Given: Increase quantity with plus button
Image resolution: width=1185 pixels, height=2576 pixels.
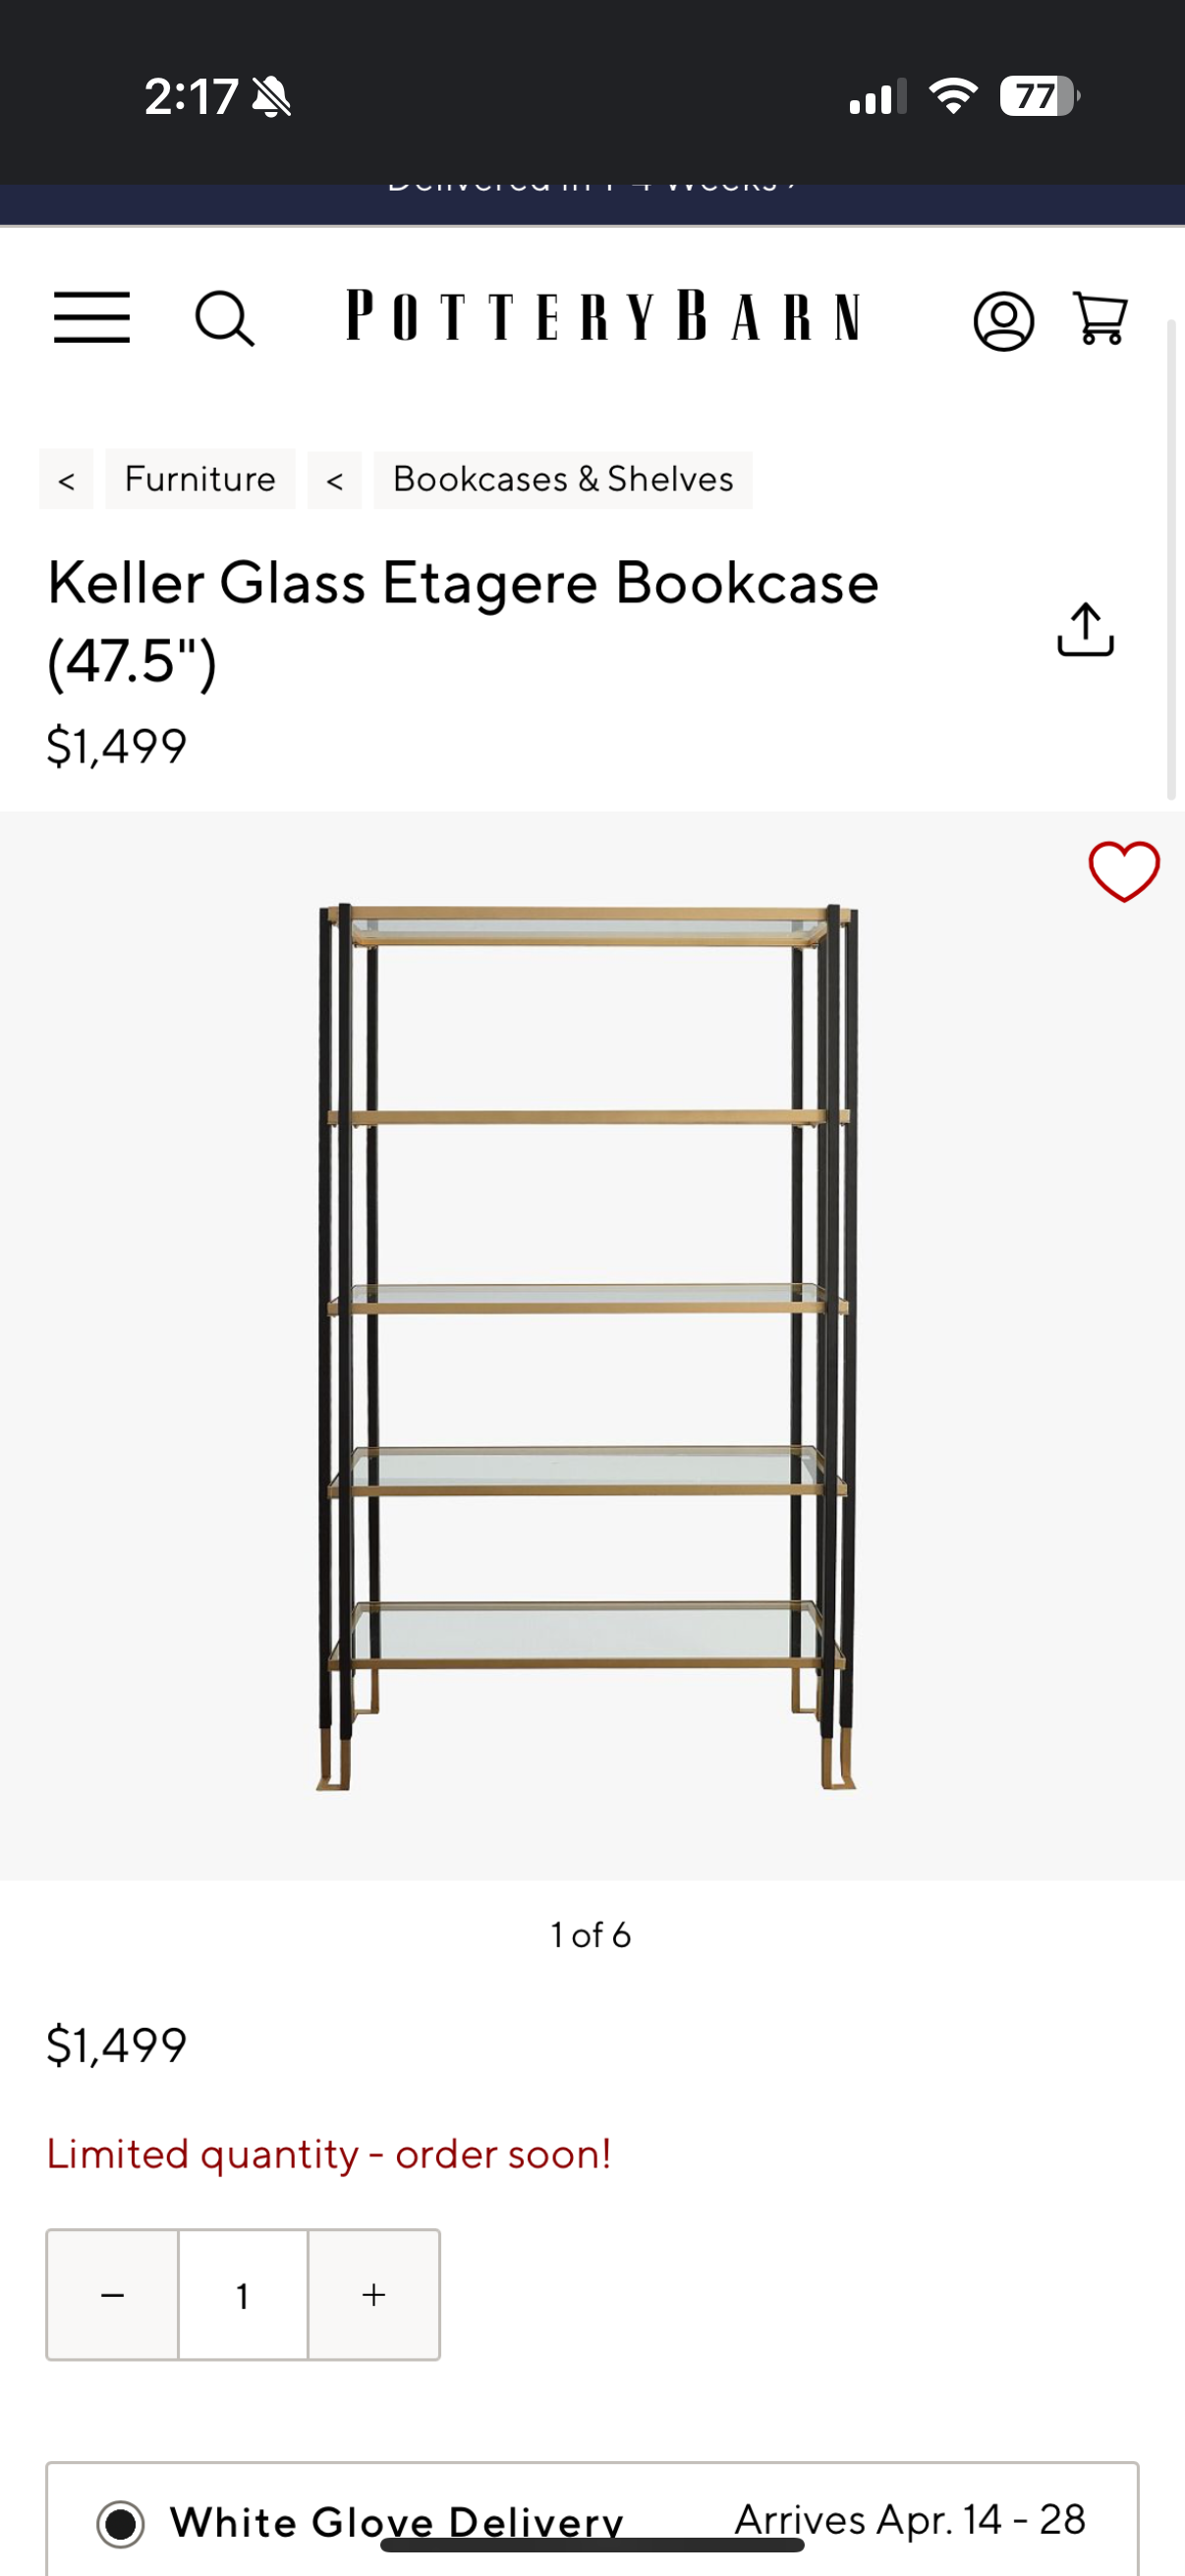Looking at the screenshot, I should [x=374, y=2294].
